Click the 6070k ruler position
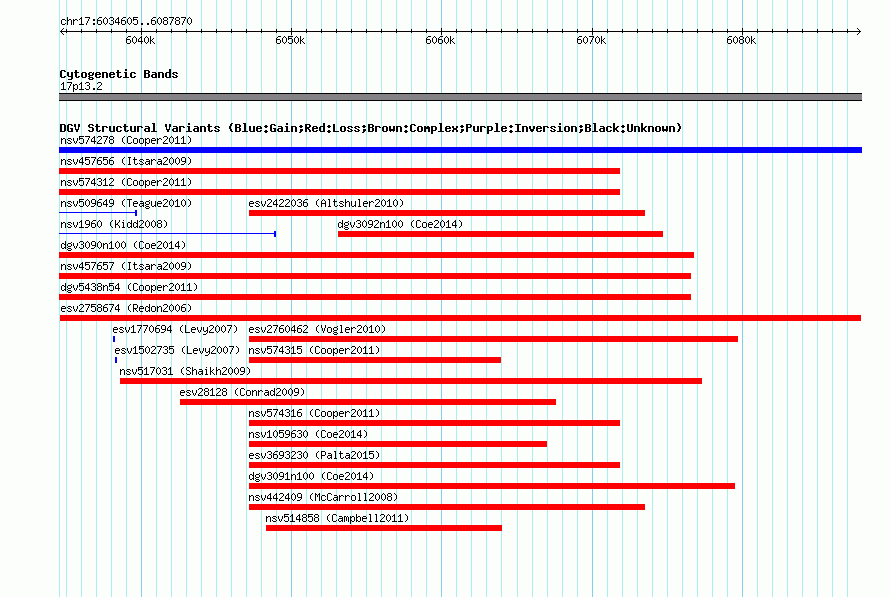 coord(591,40)
